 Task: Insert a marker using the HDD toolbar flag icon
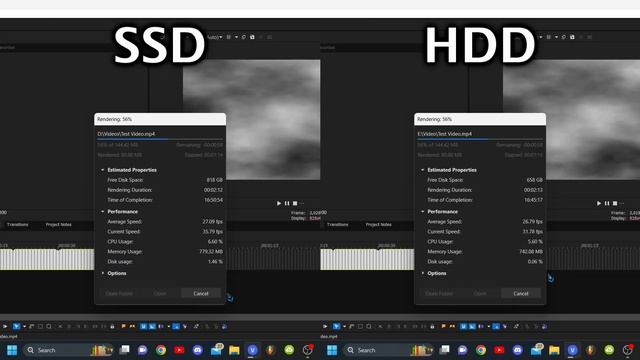(x=443, y=326)
